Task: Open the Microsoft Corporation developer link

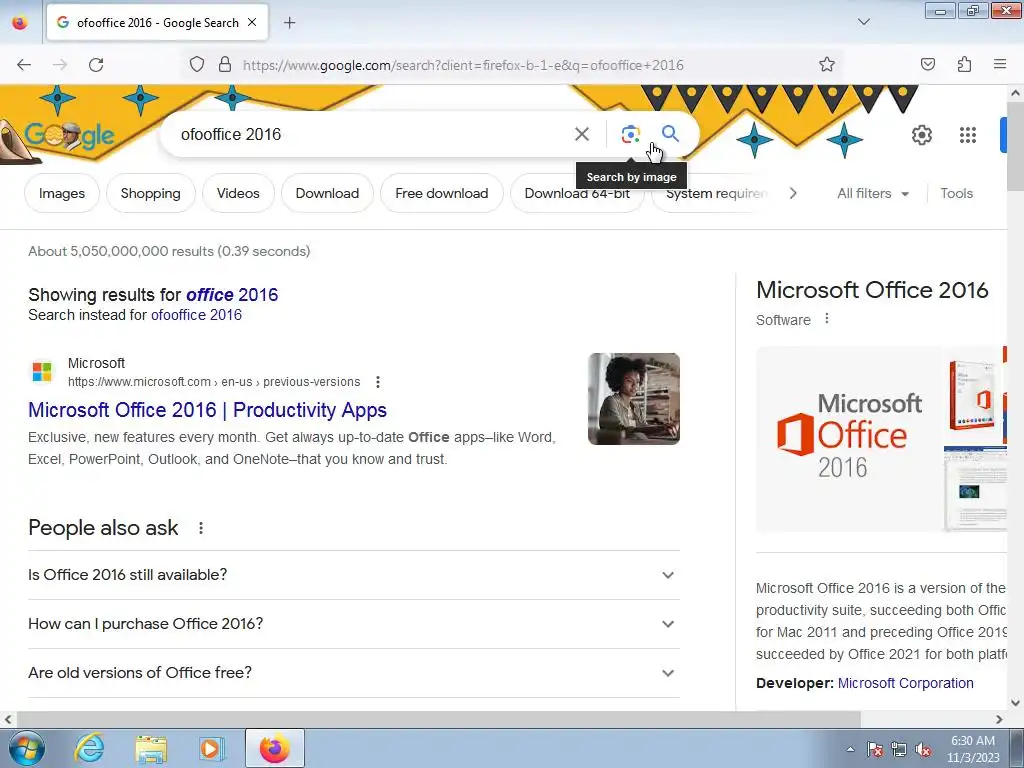Action: click(905, 683)
